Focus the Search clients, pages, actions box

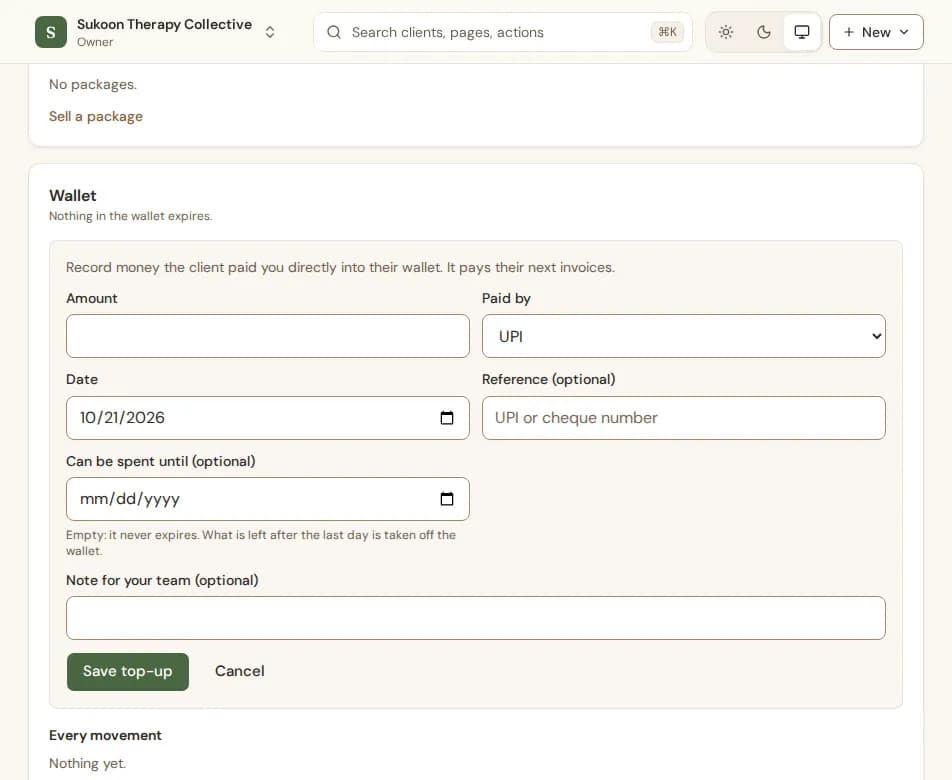pos(503,32)
